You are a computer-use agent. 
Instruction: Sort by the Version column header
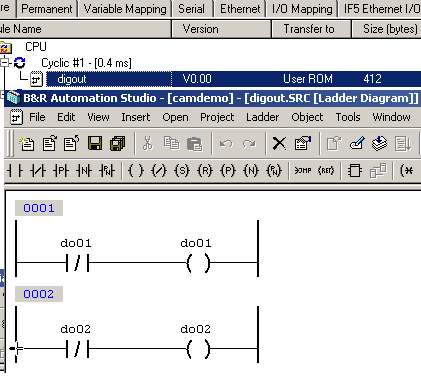click(221, 29)
